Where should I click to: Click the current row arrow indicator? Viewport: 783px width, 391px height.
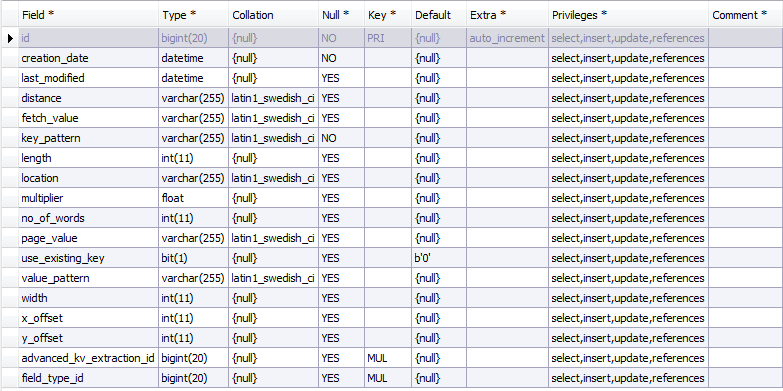(10, 38)
